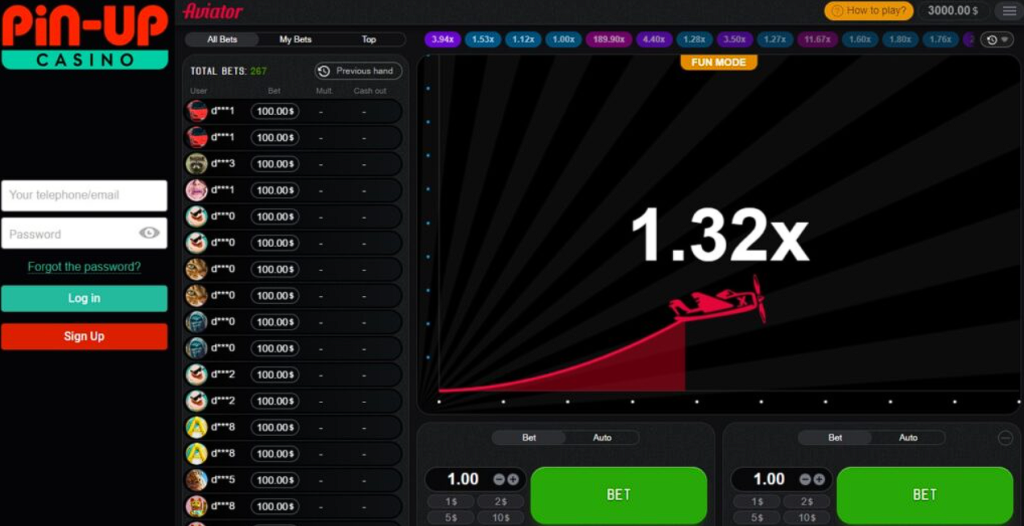Choose 2$ quick bet in left panel
The width and height of the screenshot is (1024, 526).
tap(500, 502)
